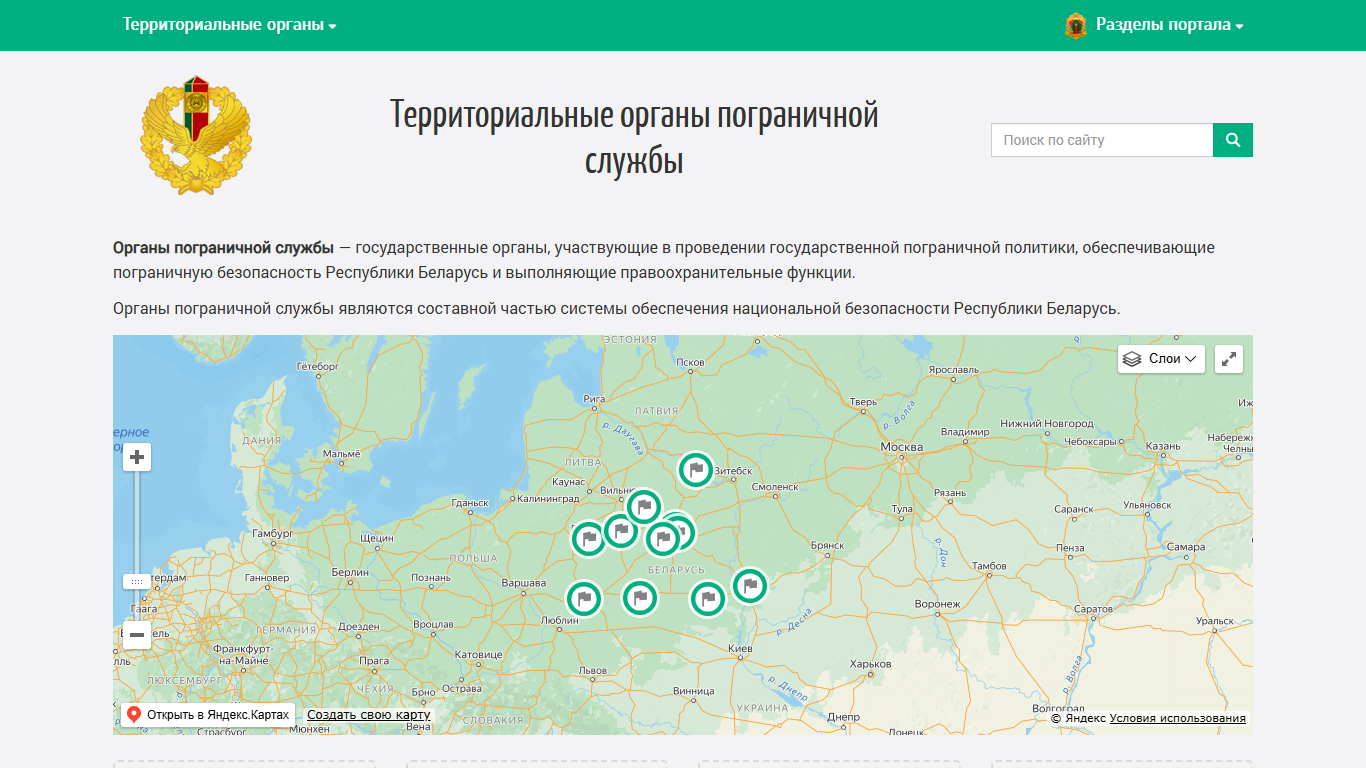Expand the Территориальные органы menu
Screen dimensions: 1366x768
229,25
